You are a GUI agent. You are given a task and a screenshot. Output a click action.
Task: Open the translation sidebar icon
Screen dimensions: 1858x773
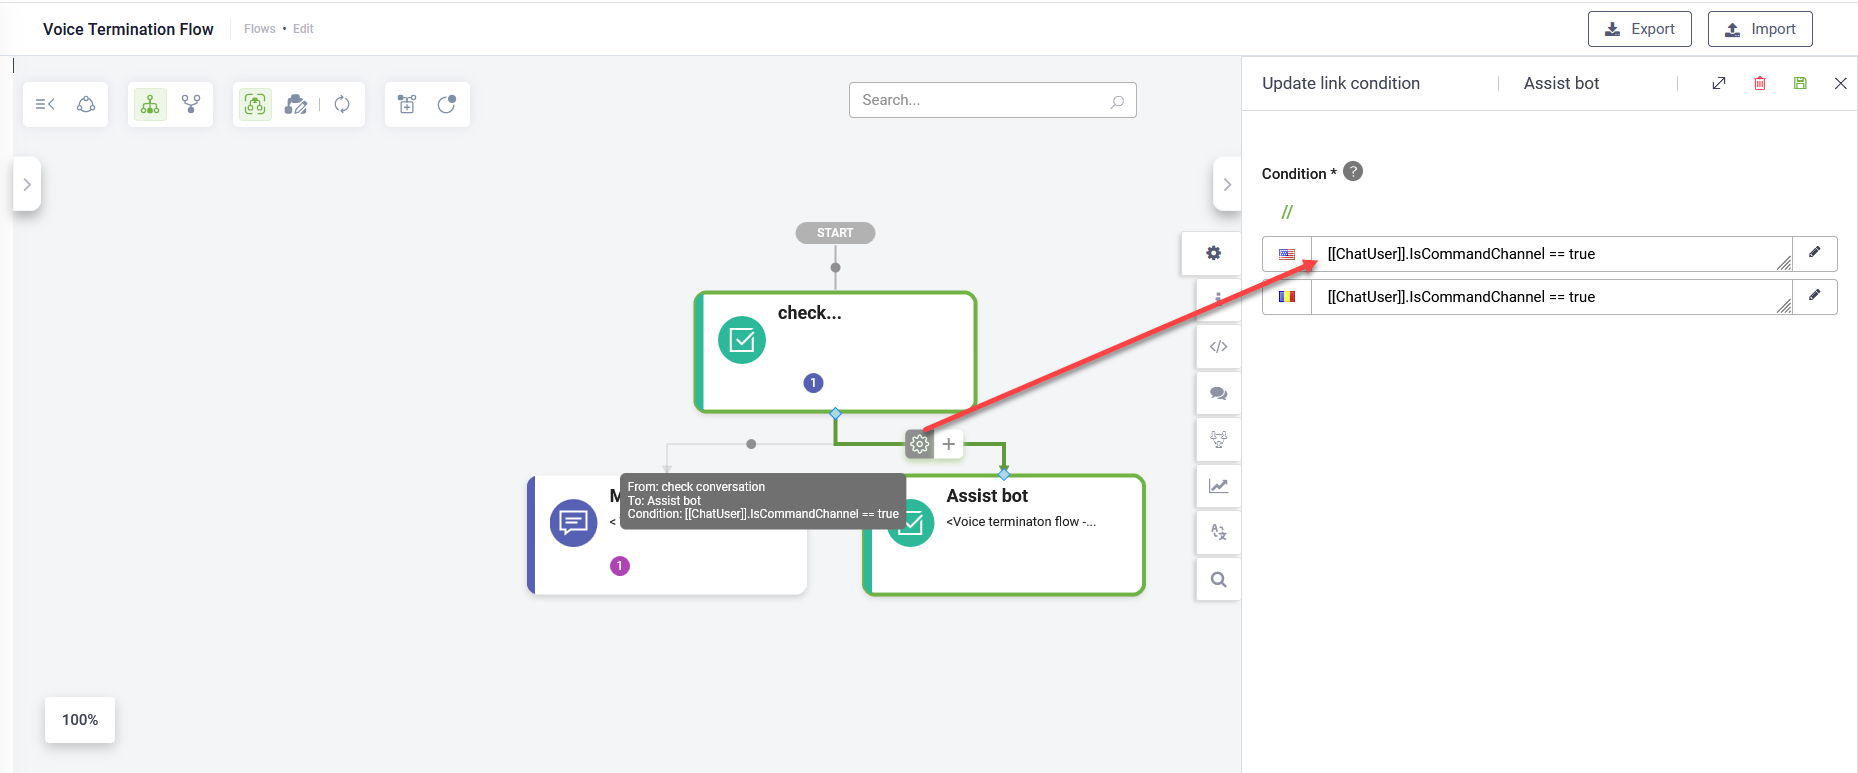click(x=1218, y=532)
